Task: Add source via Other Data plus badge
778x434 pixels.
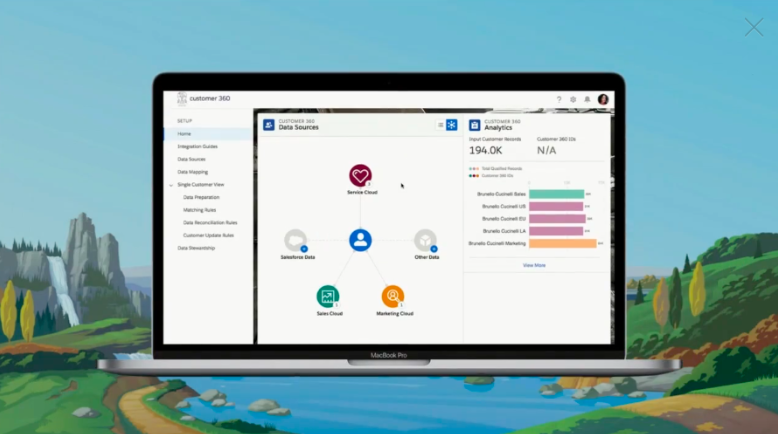Action: pyautogui.click(x=434, y=249)
